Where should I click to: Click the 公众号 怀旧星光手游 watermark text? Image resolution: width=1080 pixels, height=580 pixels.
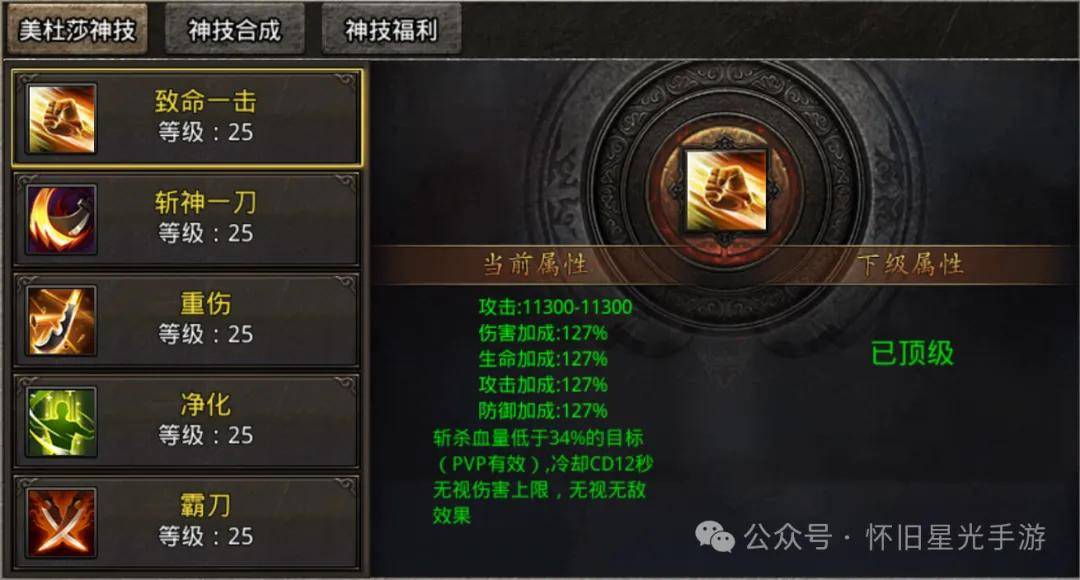(895, 537)
